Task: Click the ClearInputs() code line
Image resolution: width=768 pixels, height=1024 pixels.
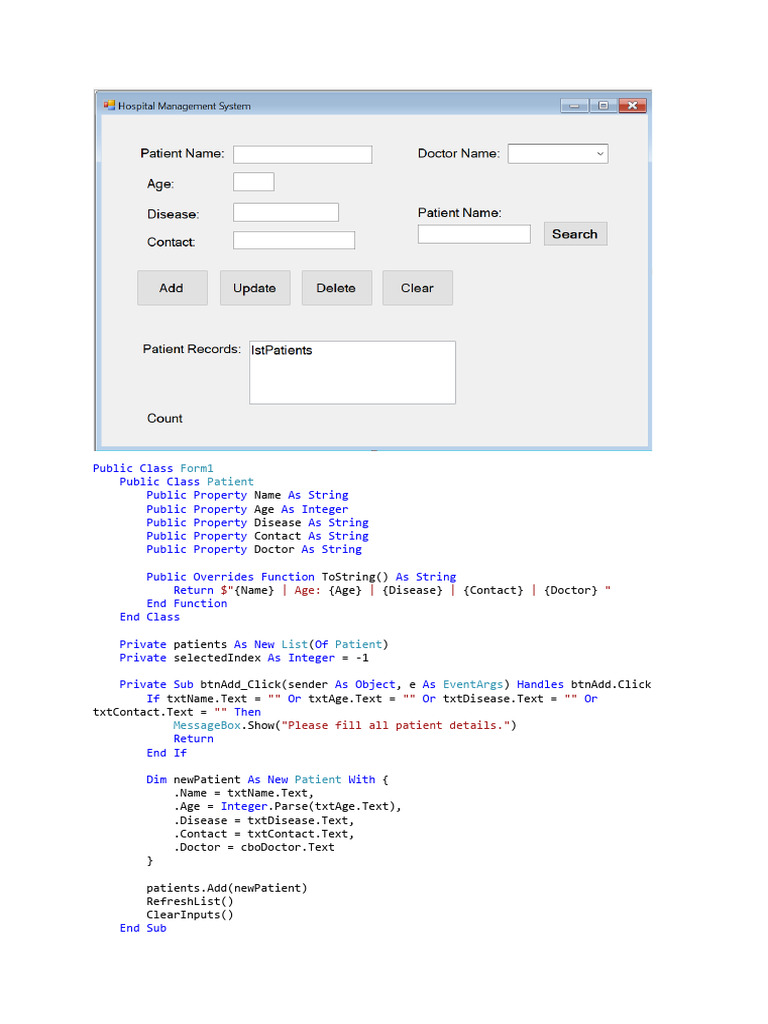Action: pos(189,915)
